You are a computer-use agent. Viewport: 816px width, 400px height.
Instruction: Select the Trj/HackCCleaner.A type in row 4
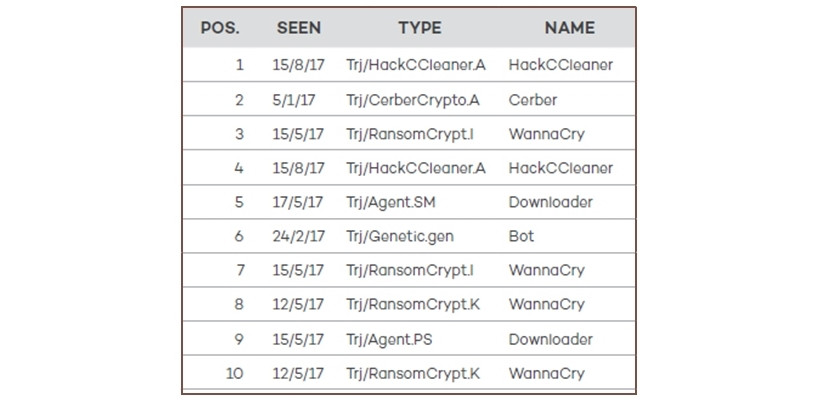click(416, 168)
